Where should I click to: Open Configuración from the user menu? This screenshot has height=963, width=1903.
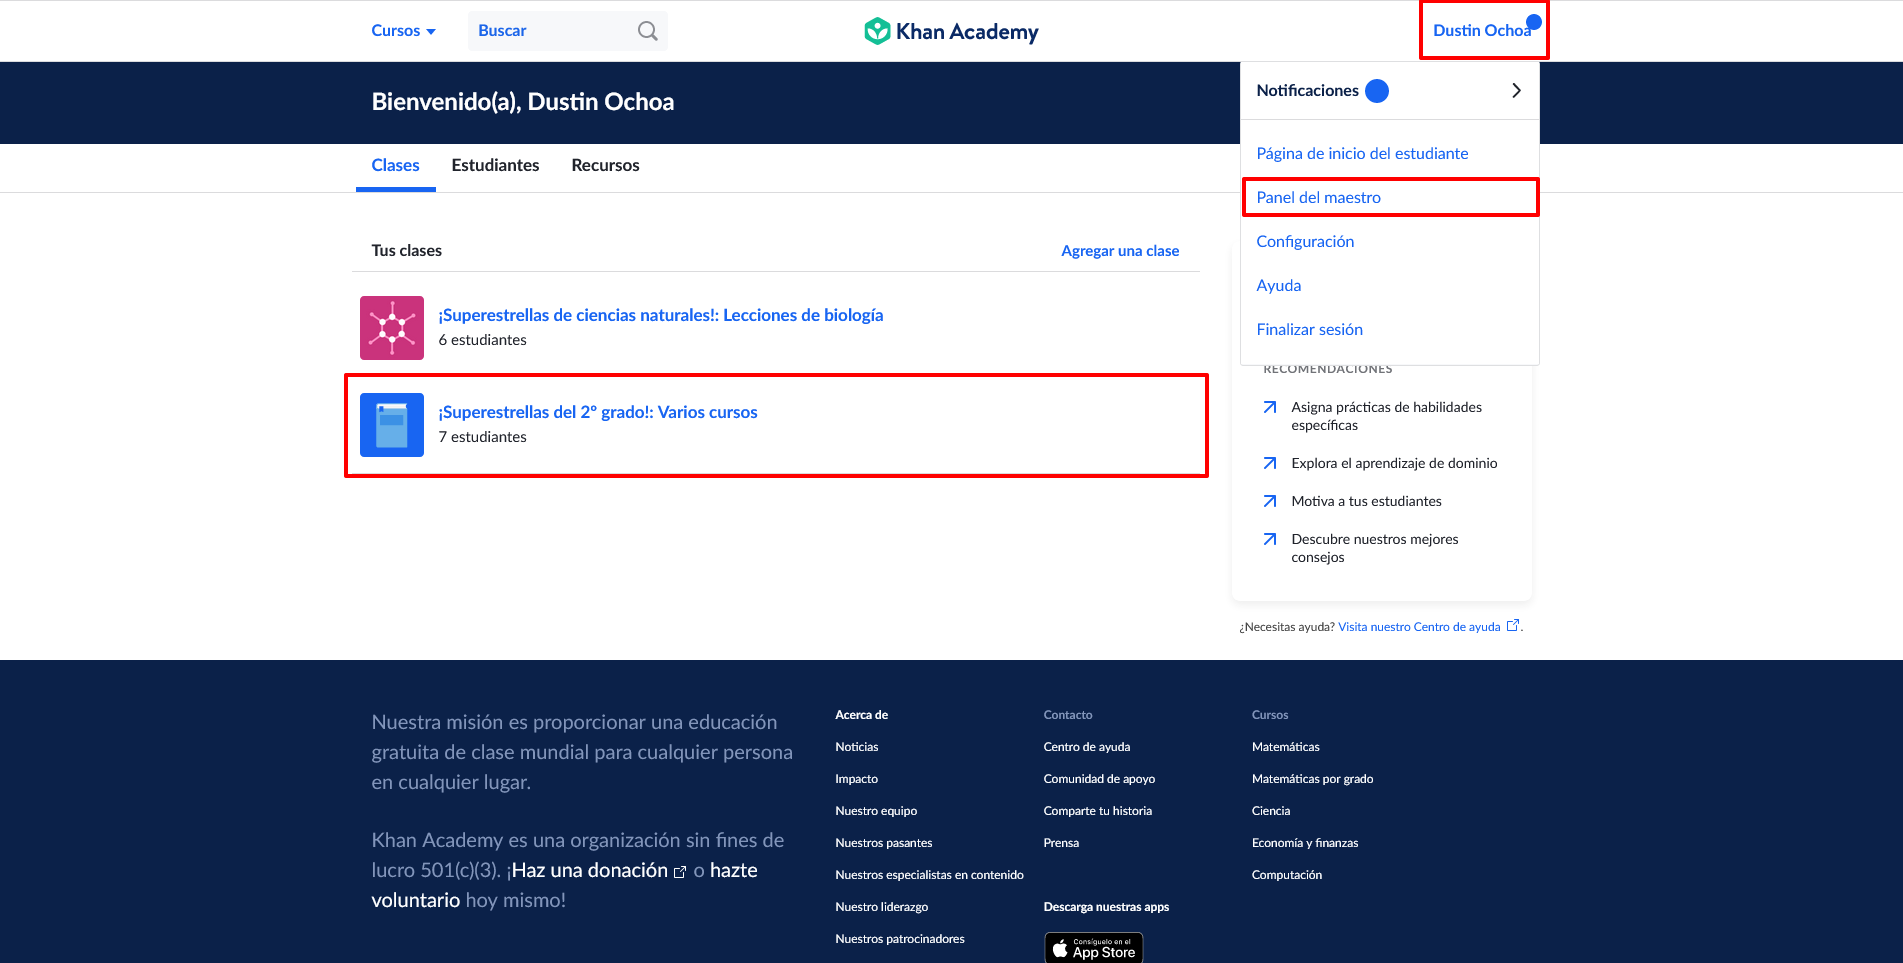coord(1305,241)
